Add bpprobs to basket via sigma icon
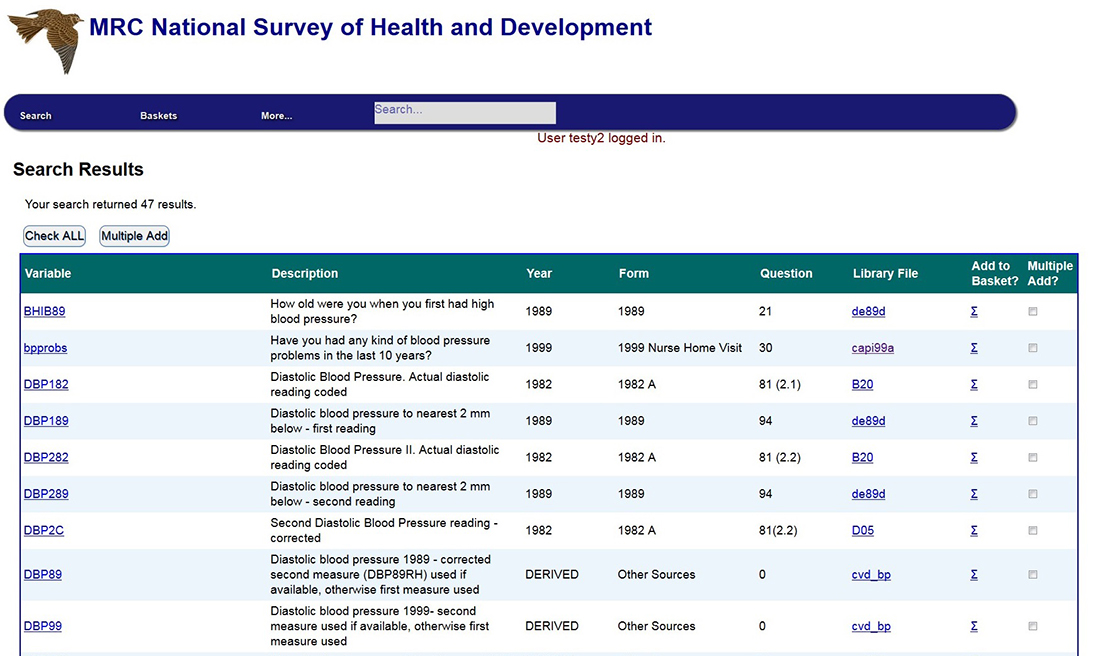The width and height of the screenshot is (1100, 656). click(x=974, y=348)
